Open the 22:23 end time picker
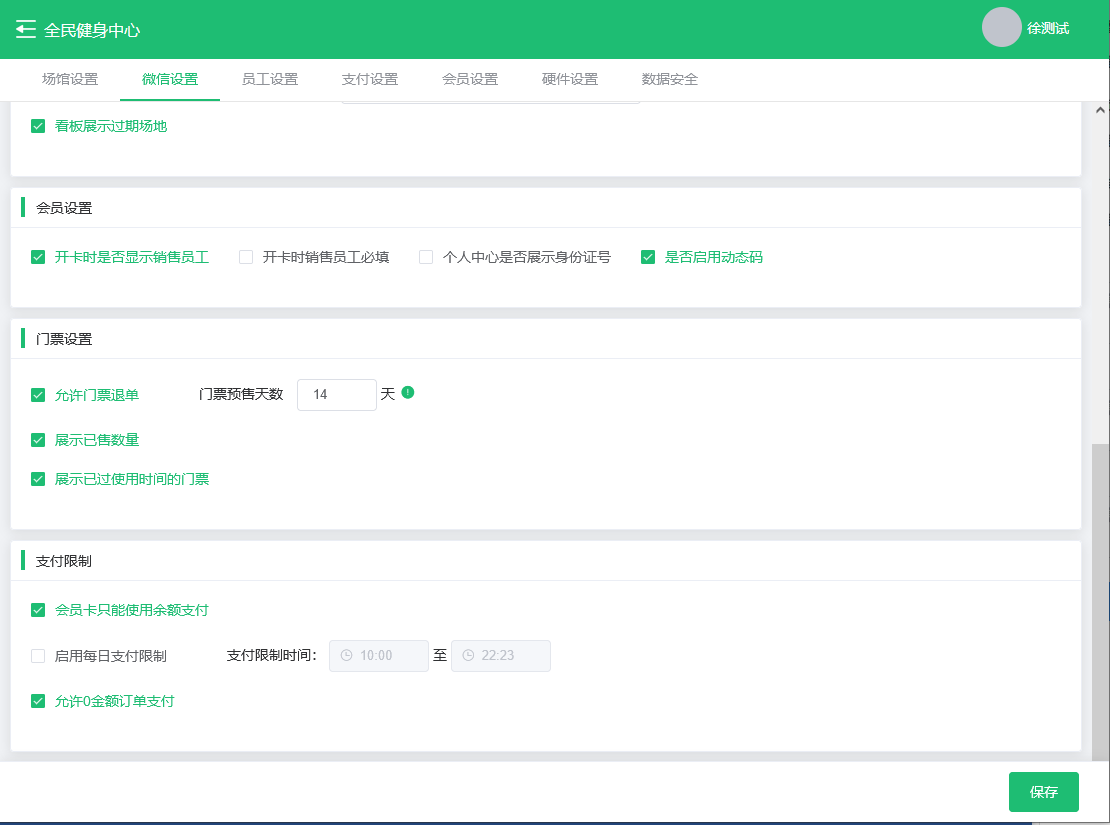Viewport: 1110px width, 825px height. point(500,656)
